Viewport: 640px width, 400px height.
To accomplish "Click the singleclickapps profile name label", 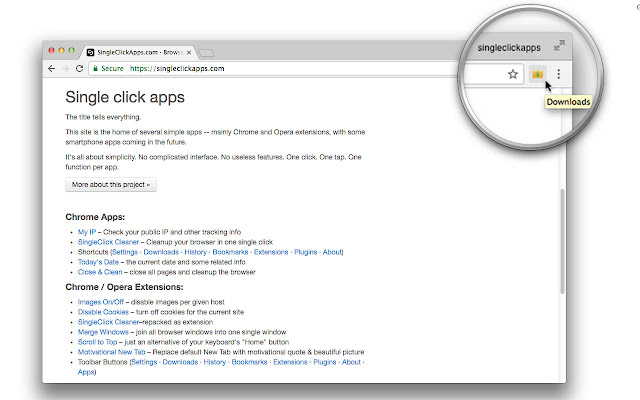I will point(509,48).
